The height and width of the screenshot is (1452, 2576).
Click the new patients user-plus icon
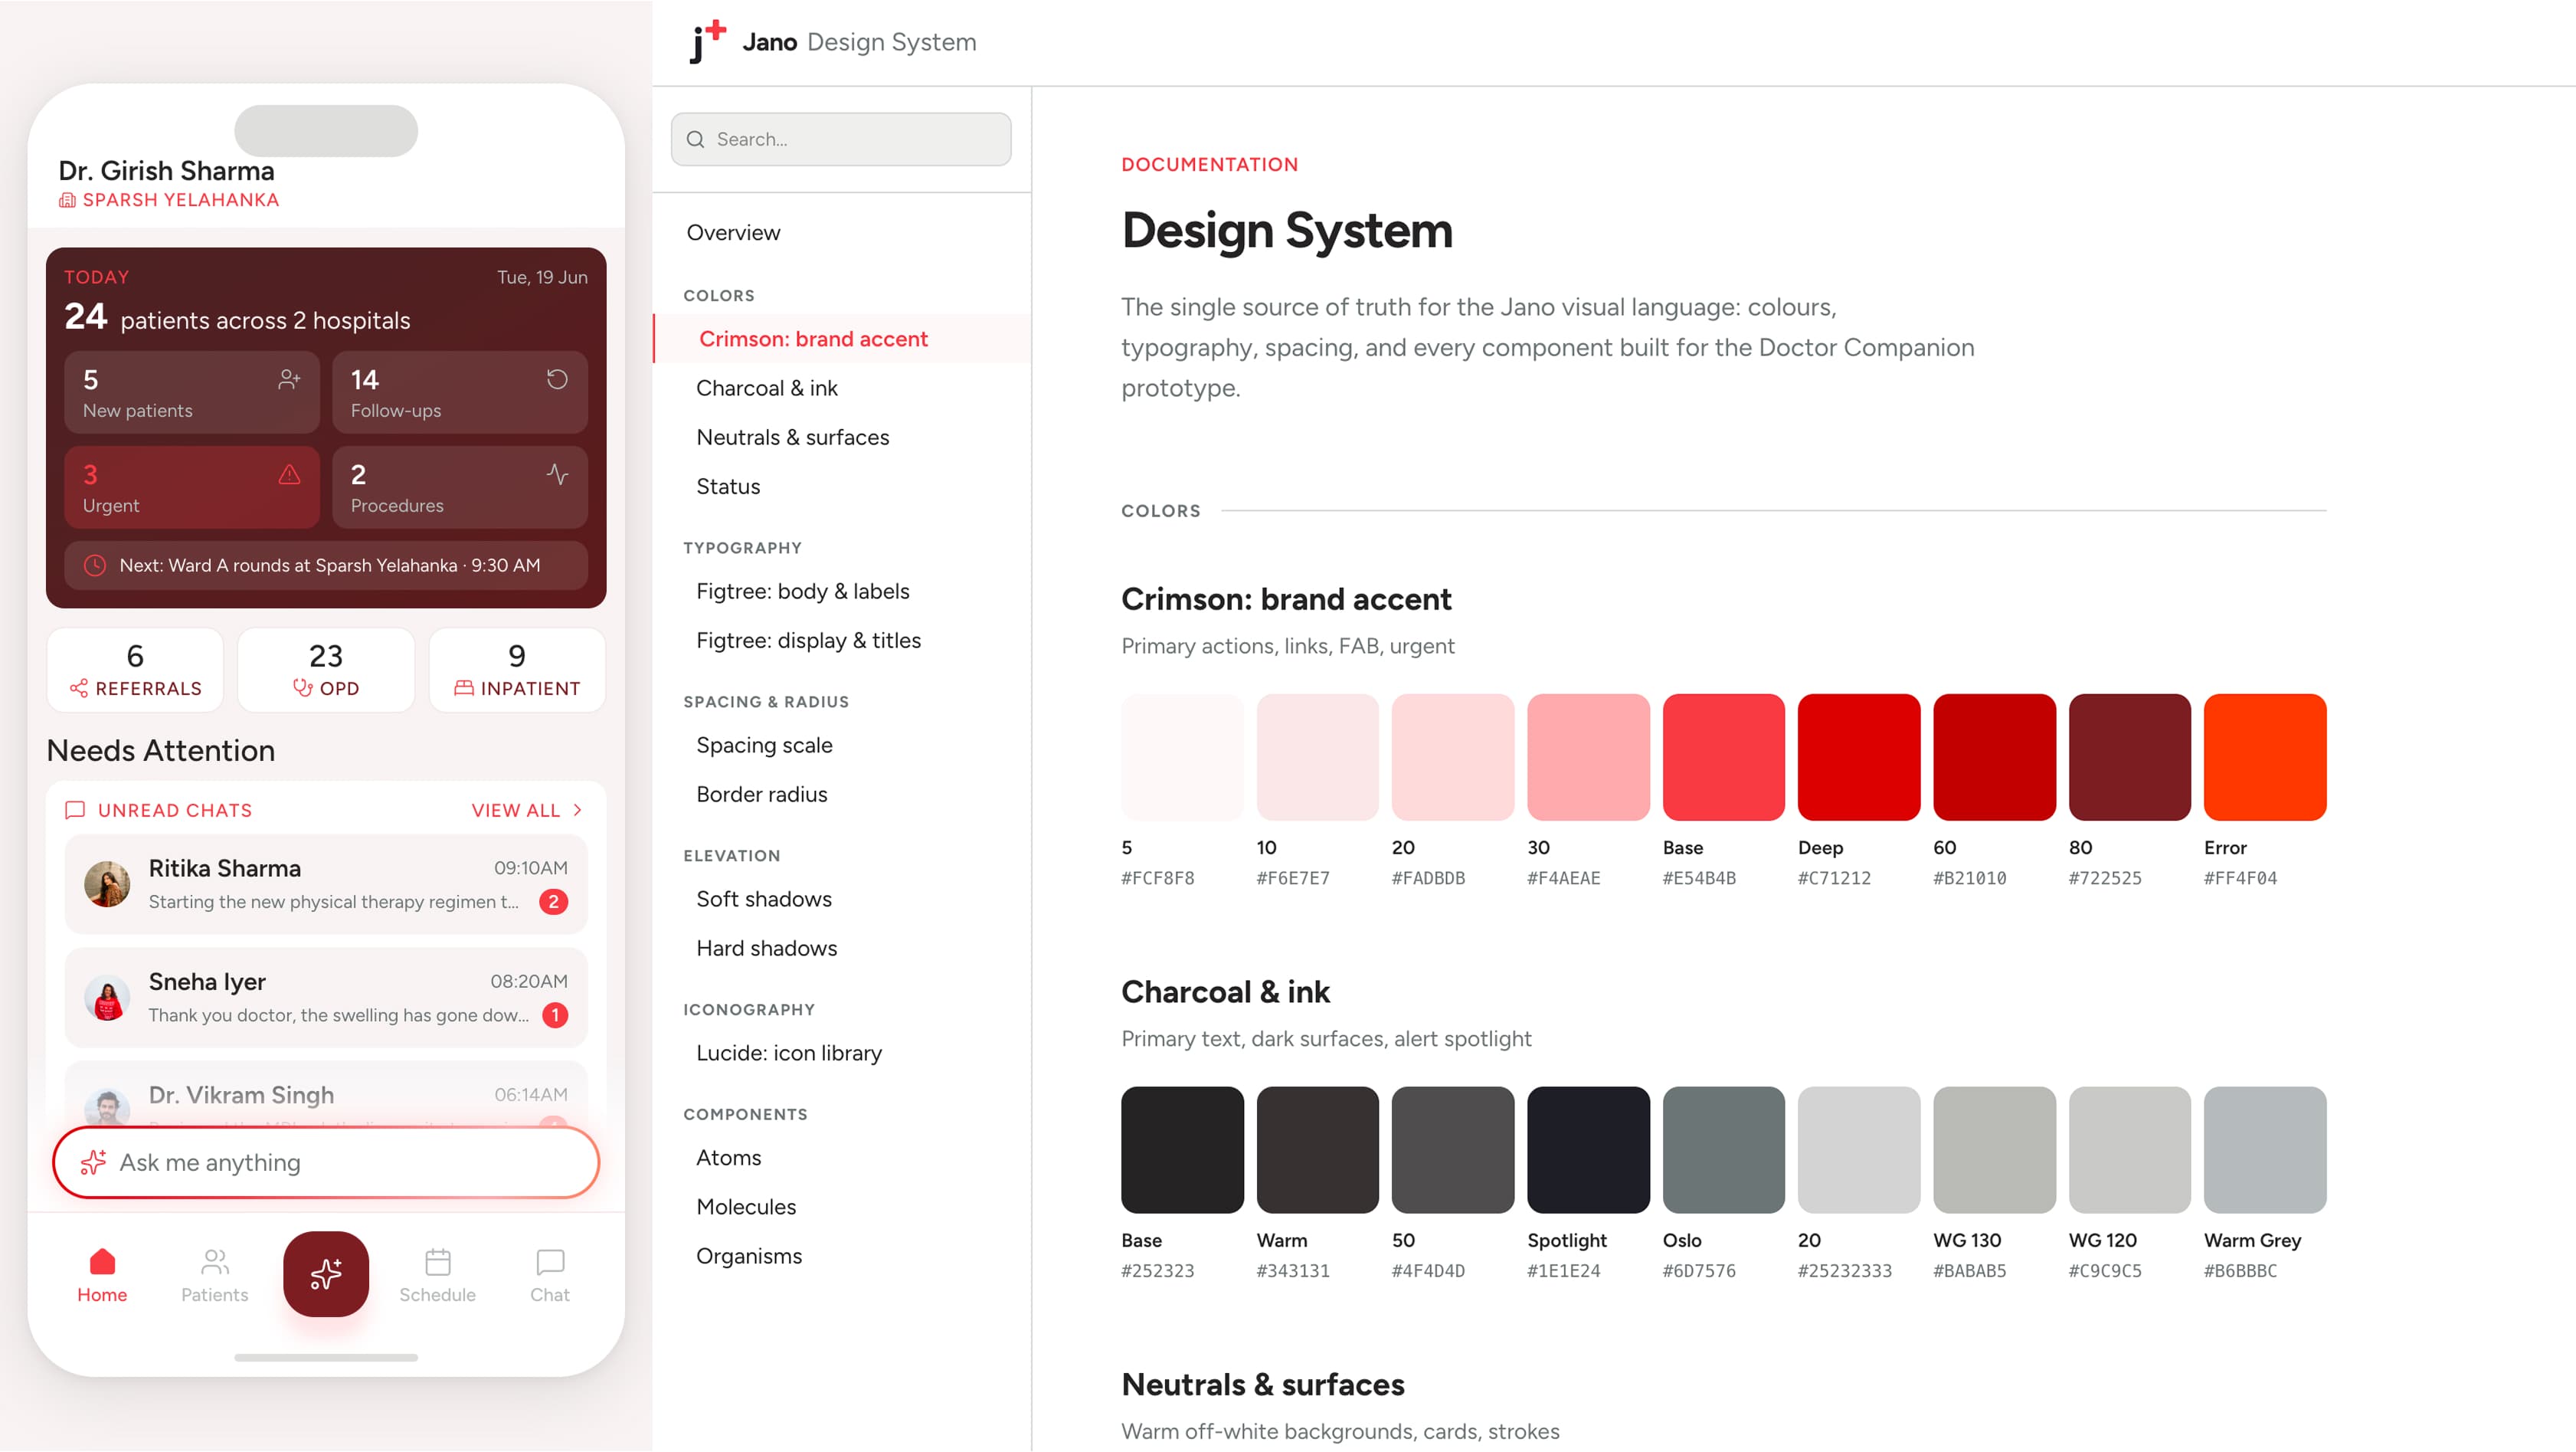pyautogui.click(x=289, y=379)
